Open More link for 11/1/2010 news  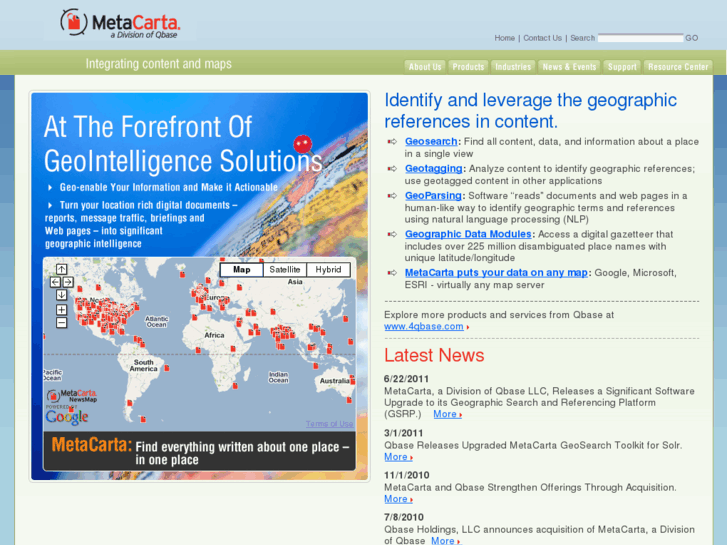(398, 499)
